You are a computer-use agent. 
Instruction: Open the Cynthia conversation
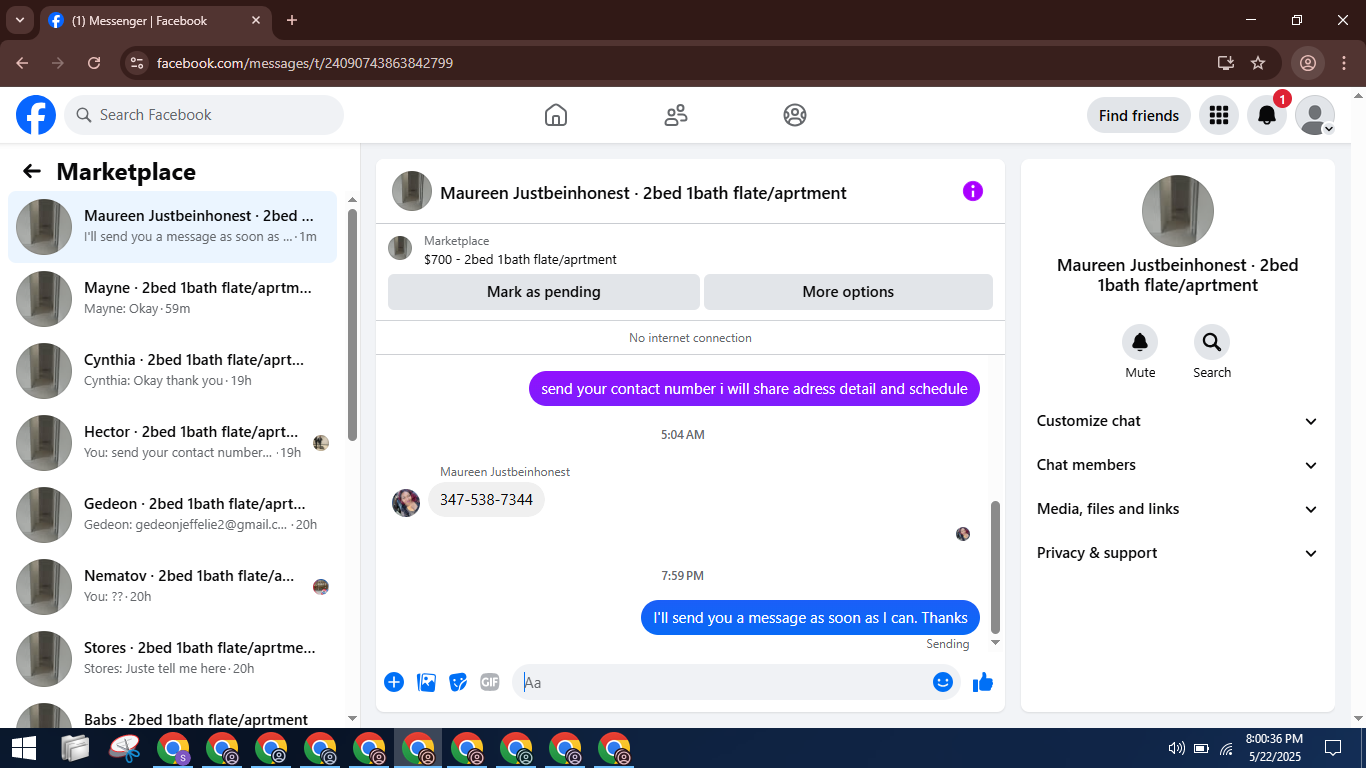click(x=172, y=371)
